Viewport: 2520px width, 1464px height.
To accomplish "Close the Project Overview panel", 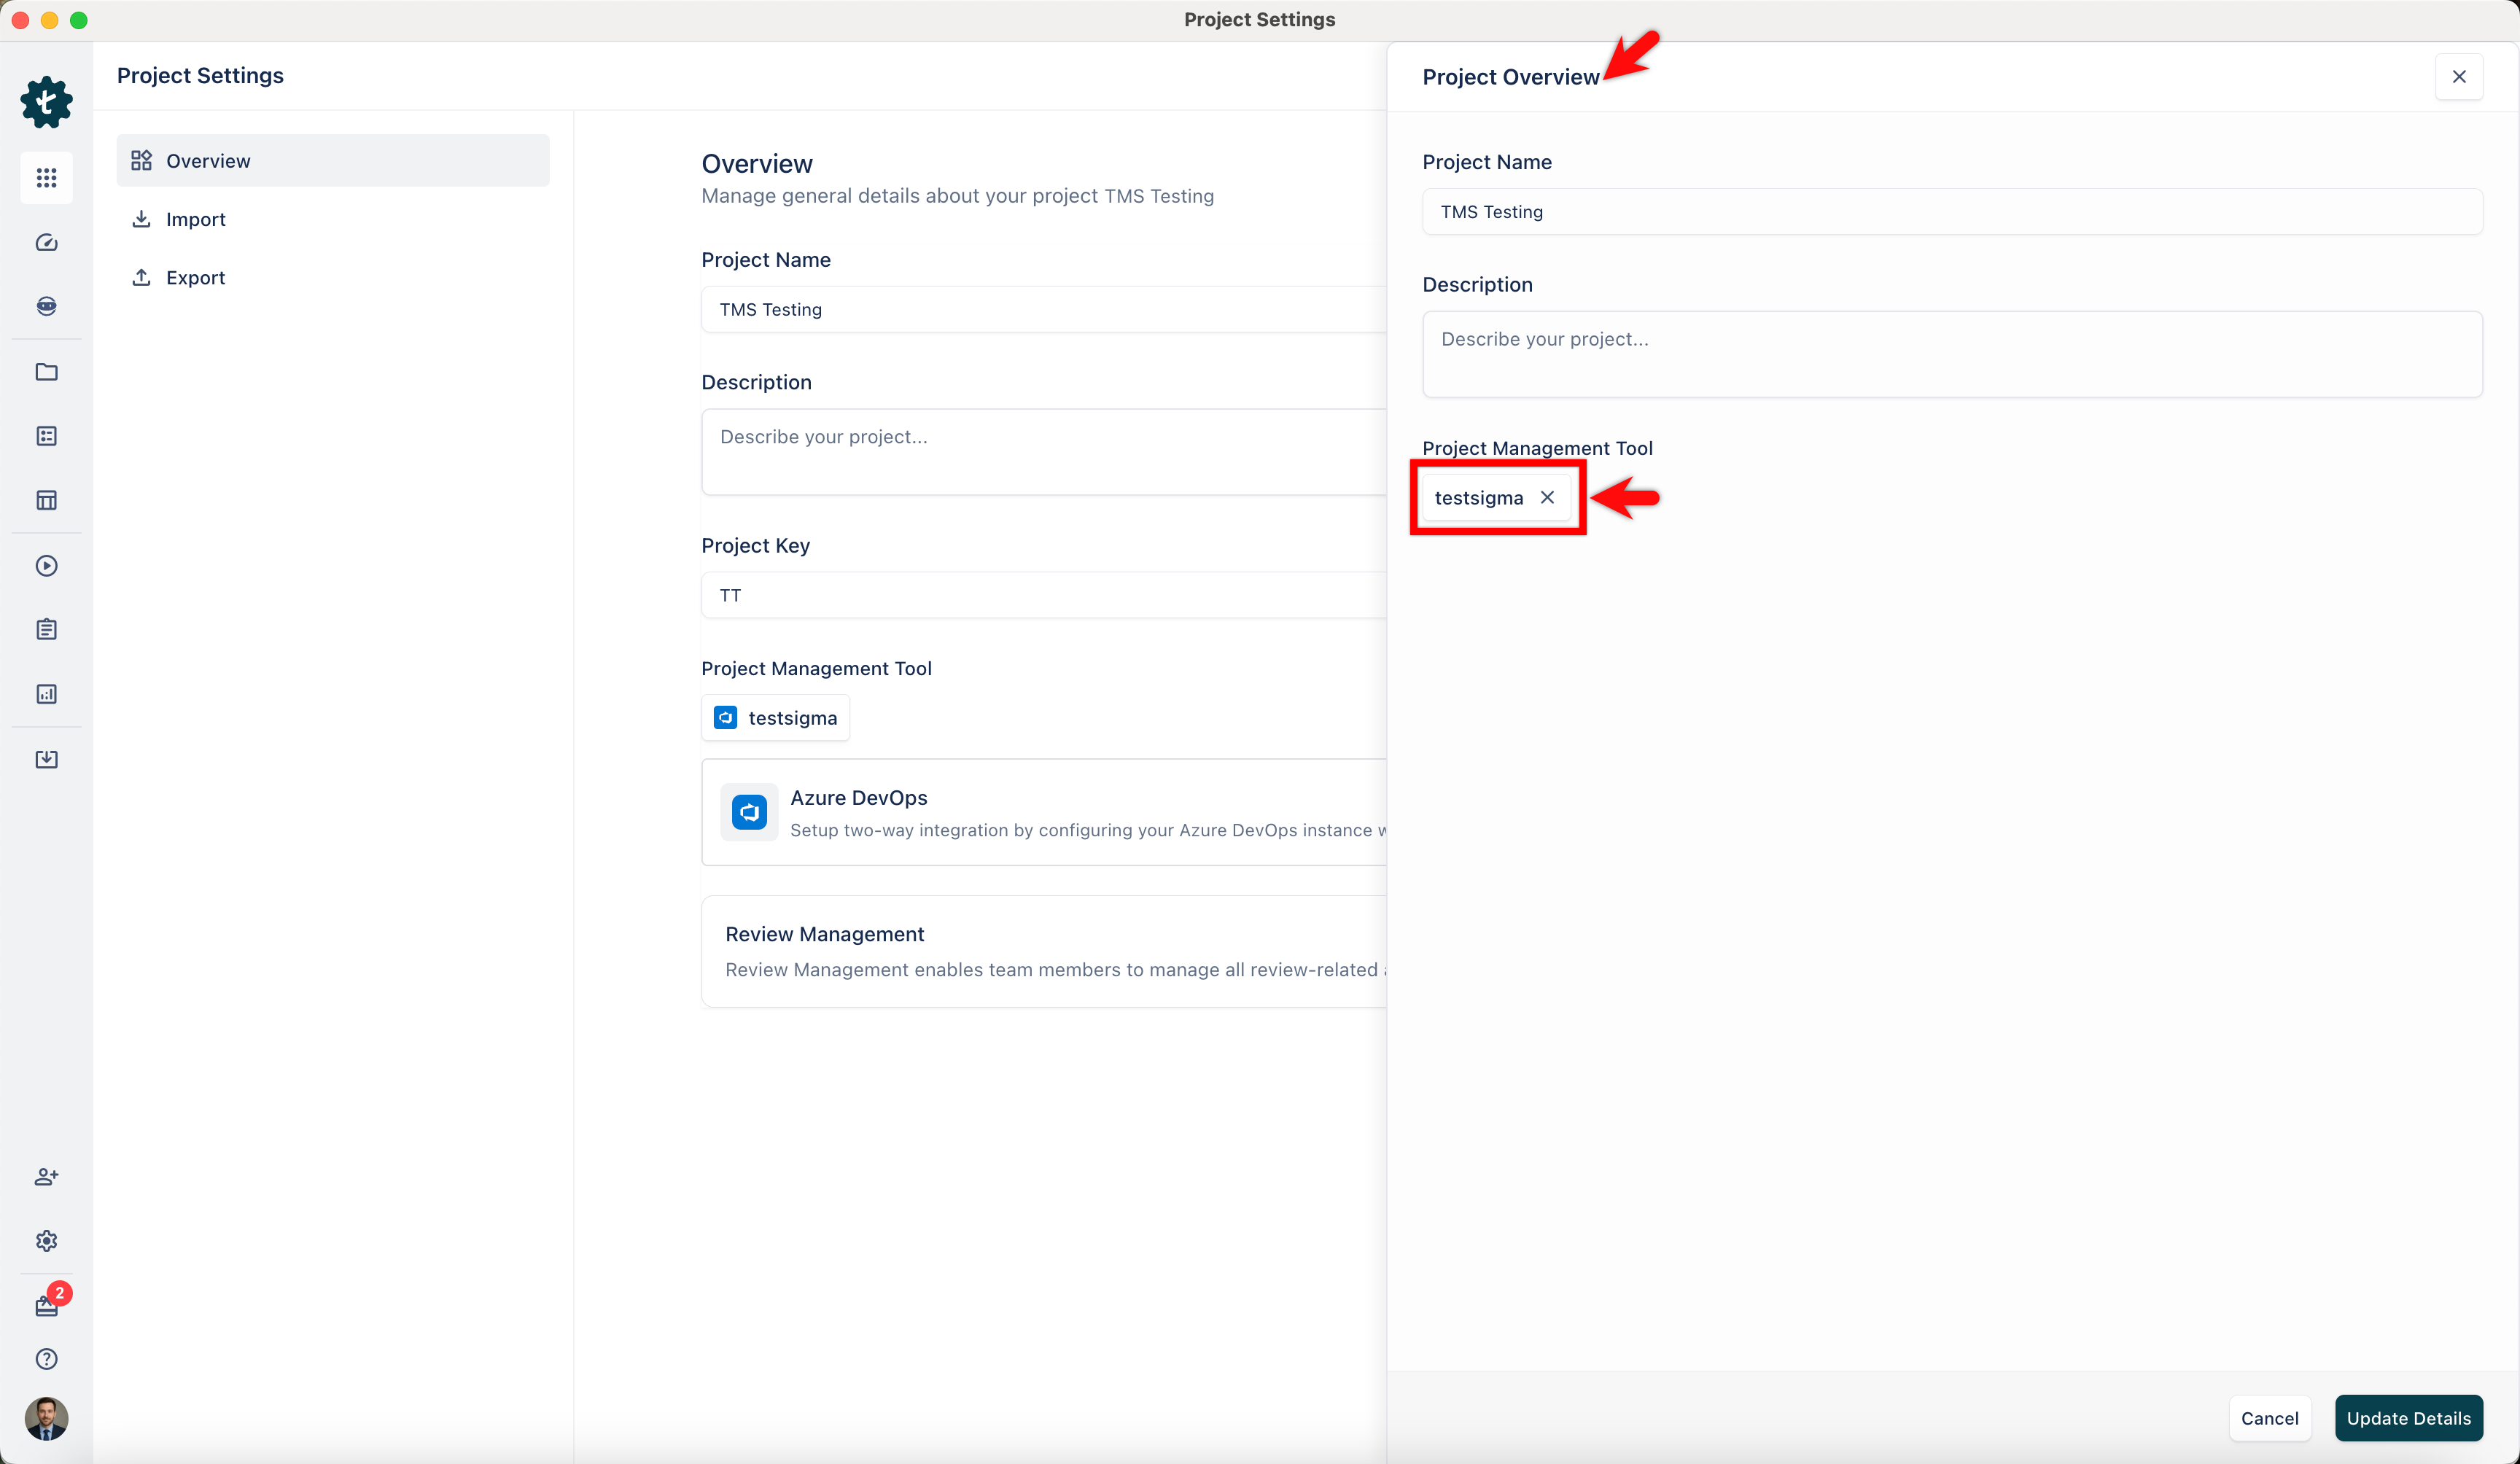I will click(2459, 77).
